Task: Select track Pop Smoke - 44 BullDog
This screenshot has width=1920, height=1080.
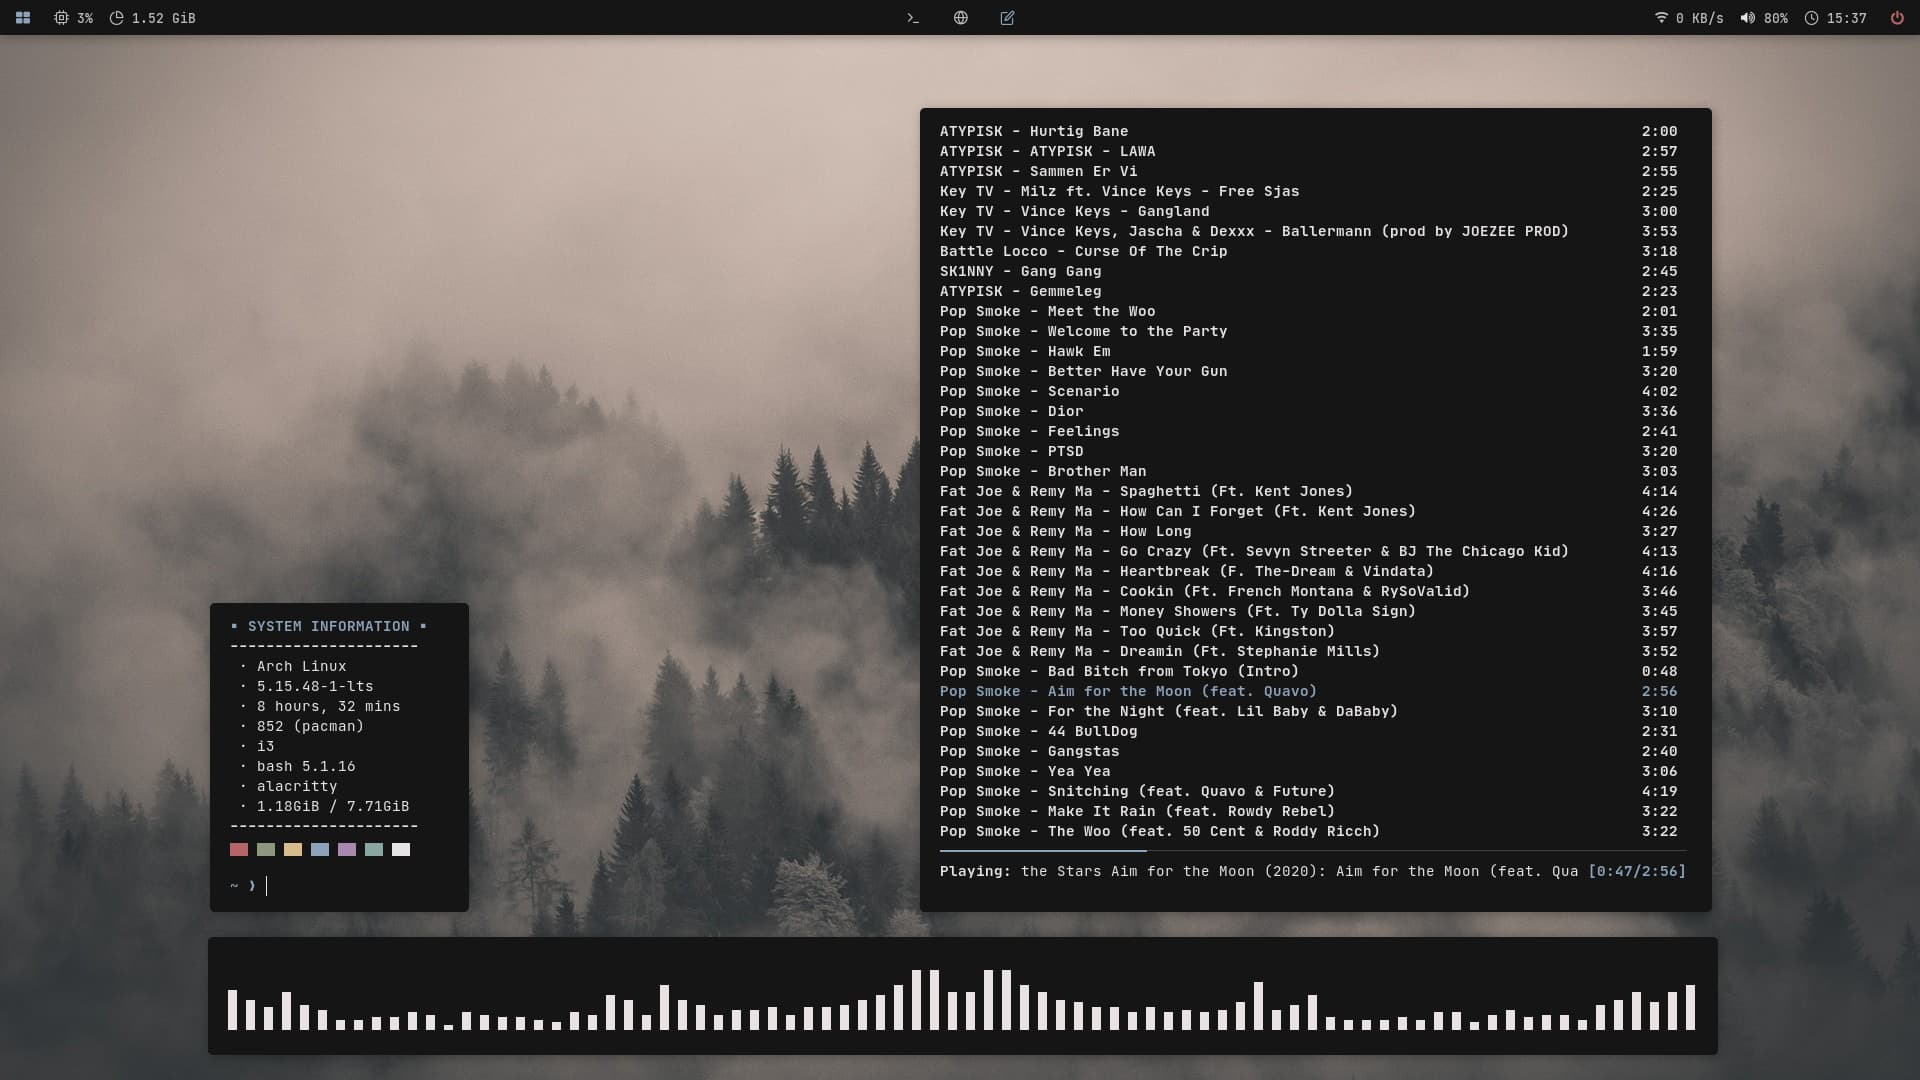Action: click(1309, 731)
